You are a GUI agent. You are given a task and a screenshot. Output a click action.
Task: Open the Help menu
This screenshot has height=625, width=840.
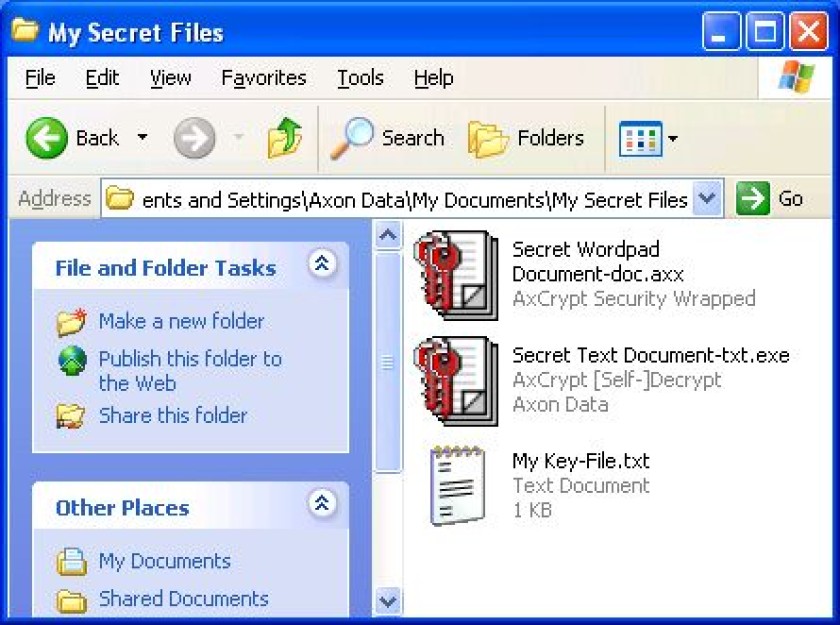(x=433, y=78)
